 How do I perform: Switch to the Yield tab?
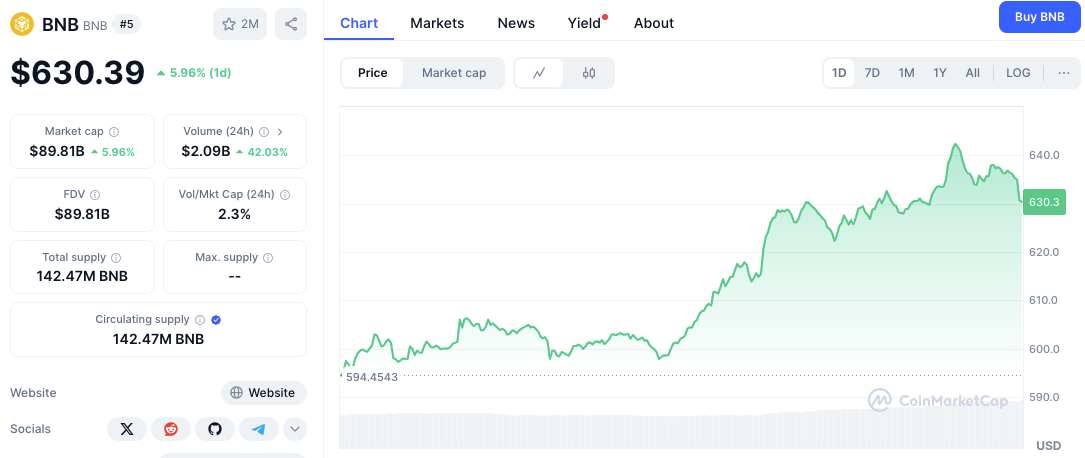[585, 23]
